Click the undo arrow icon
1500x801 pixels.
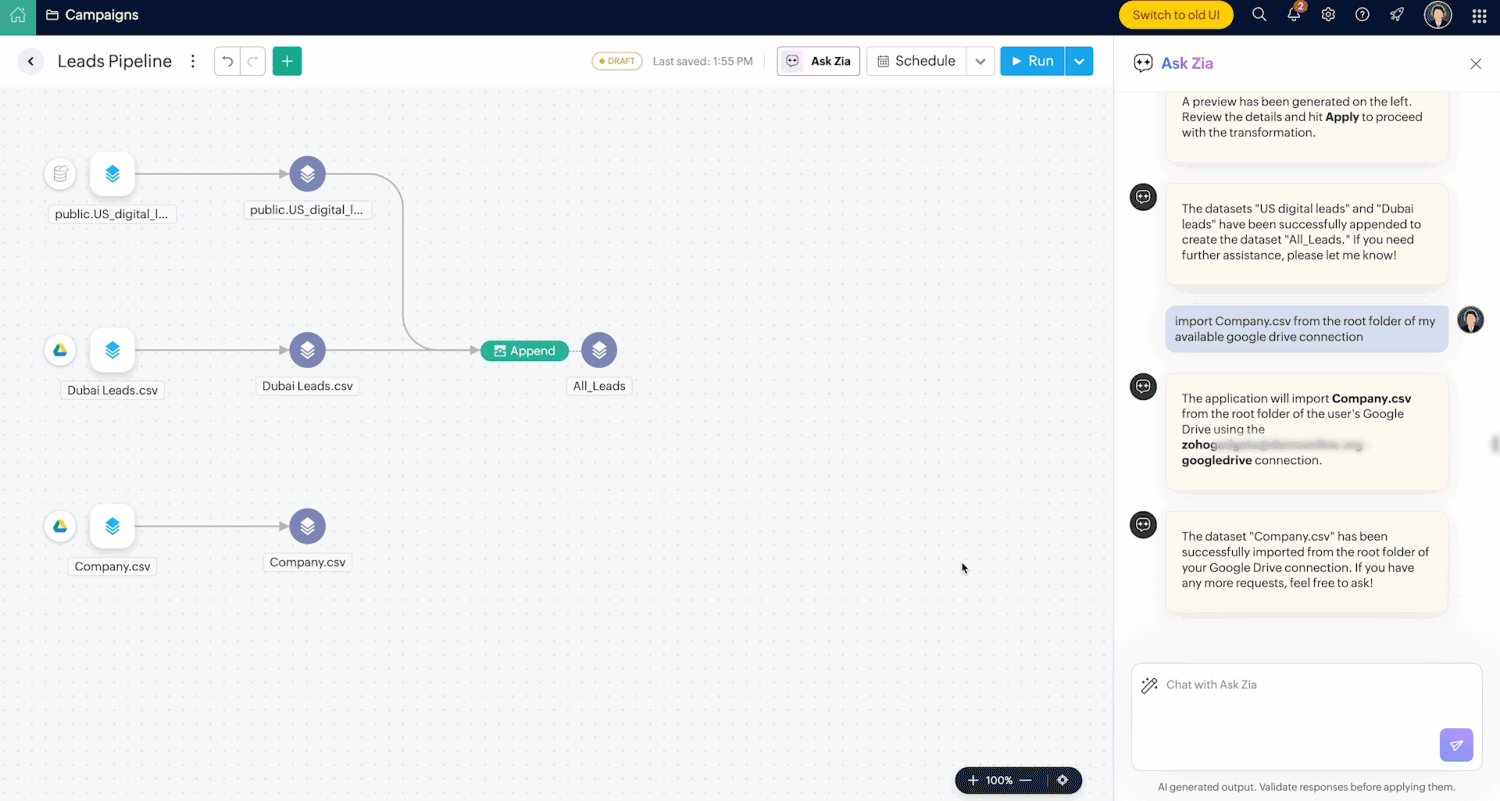coord(228,61)
